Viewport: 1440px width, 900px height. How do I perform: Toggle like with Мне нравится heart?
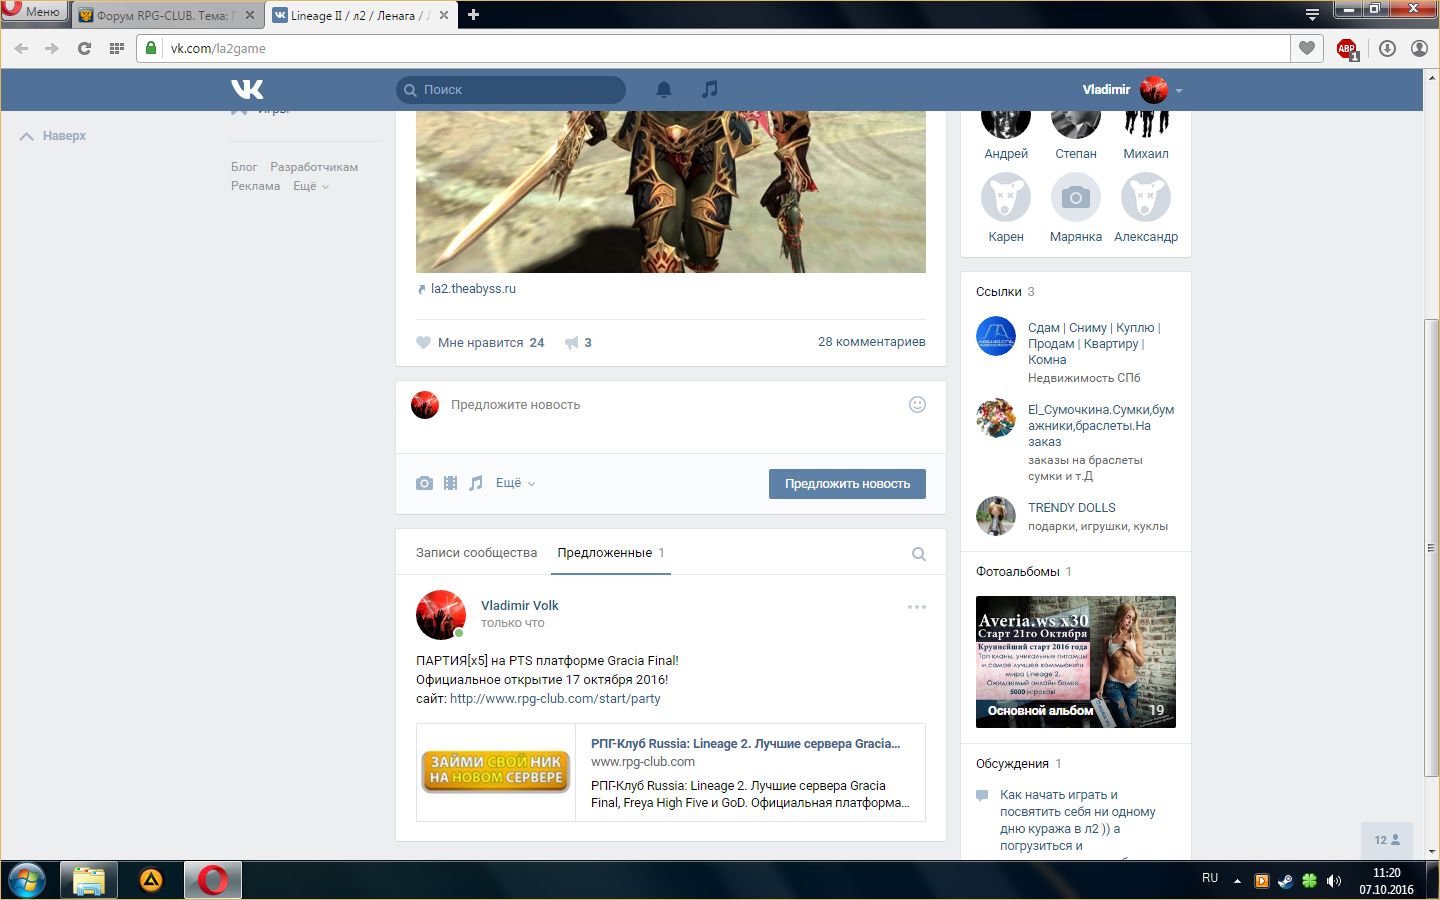(424, 343)
